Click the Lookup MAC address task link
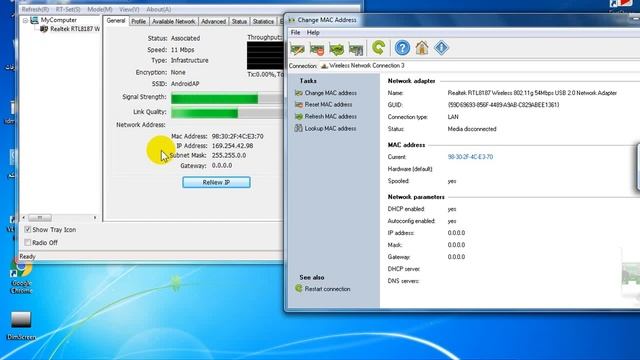This screenshot has height=360, width=640. pos(330,129)
